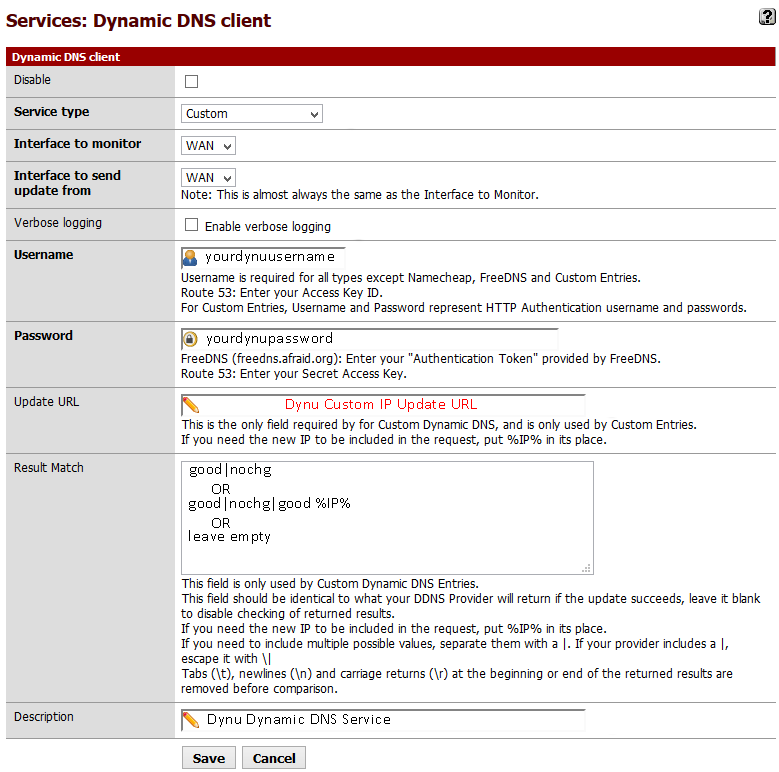Click the lock icon in Password field
Image resolution: width=779 pixels, height=772 pixels.
tap(190, 339)
